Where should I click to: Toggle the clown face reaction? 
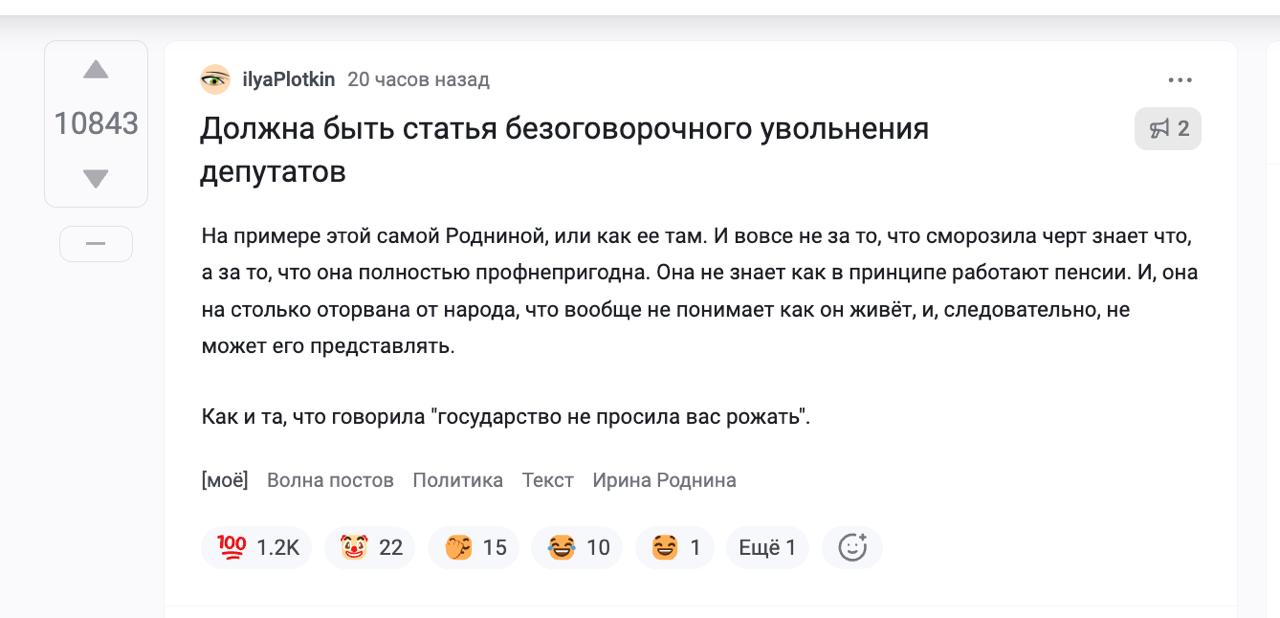click(369, 548)
